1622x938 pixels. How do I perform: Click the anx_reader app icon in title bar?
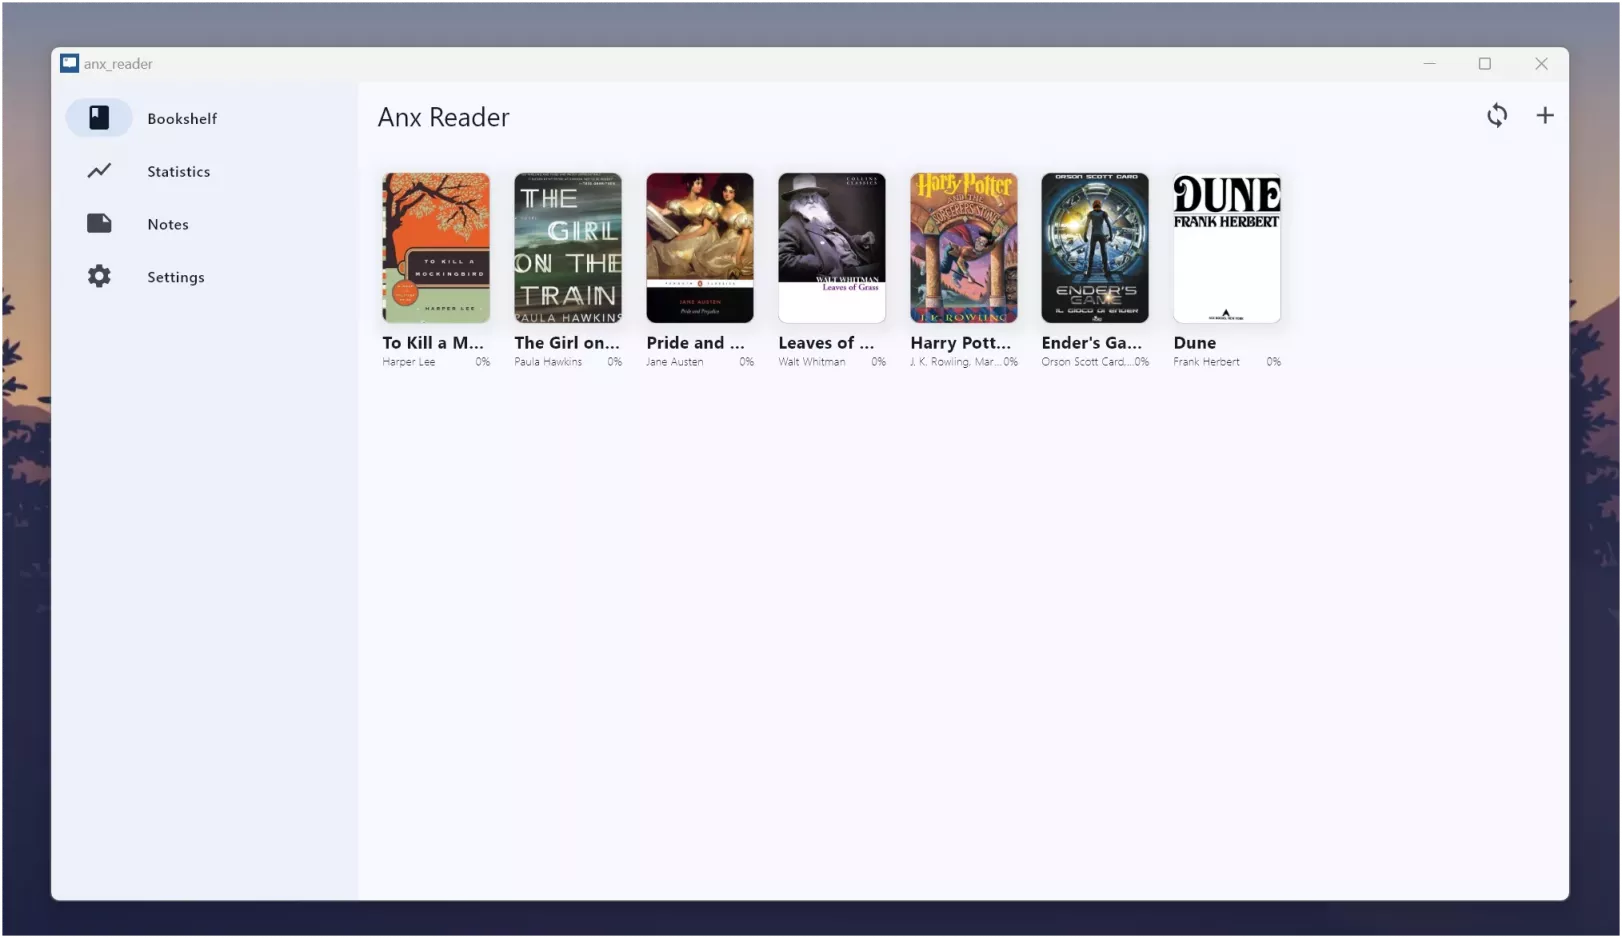(x=69, y=64)
